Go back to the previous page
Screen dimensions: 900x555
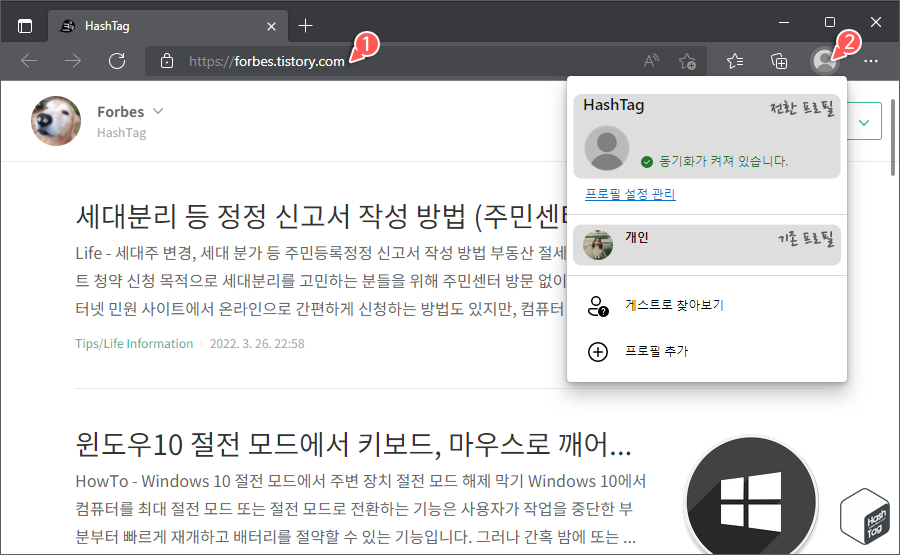click(29, 61)
